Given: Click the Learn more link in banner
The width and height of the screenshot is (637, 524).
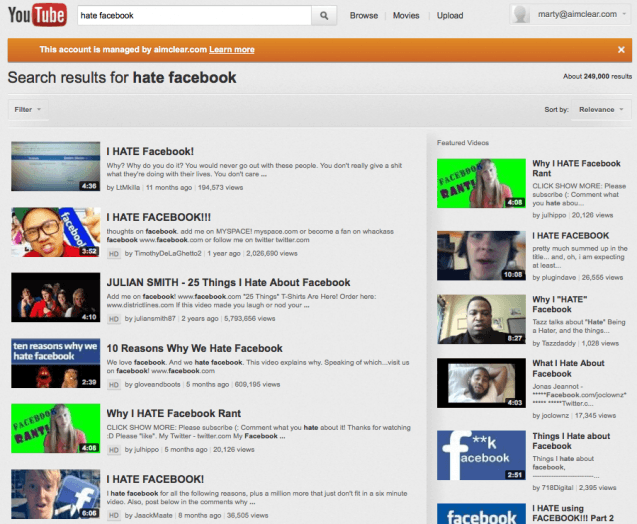Looking at the screenshot, I should (232, 50).
